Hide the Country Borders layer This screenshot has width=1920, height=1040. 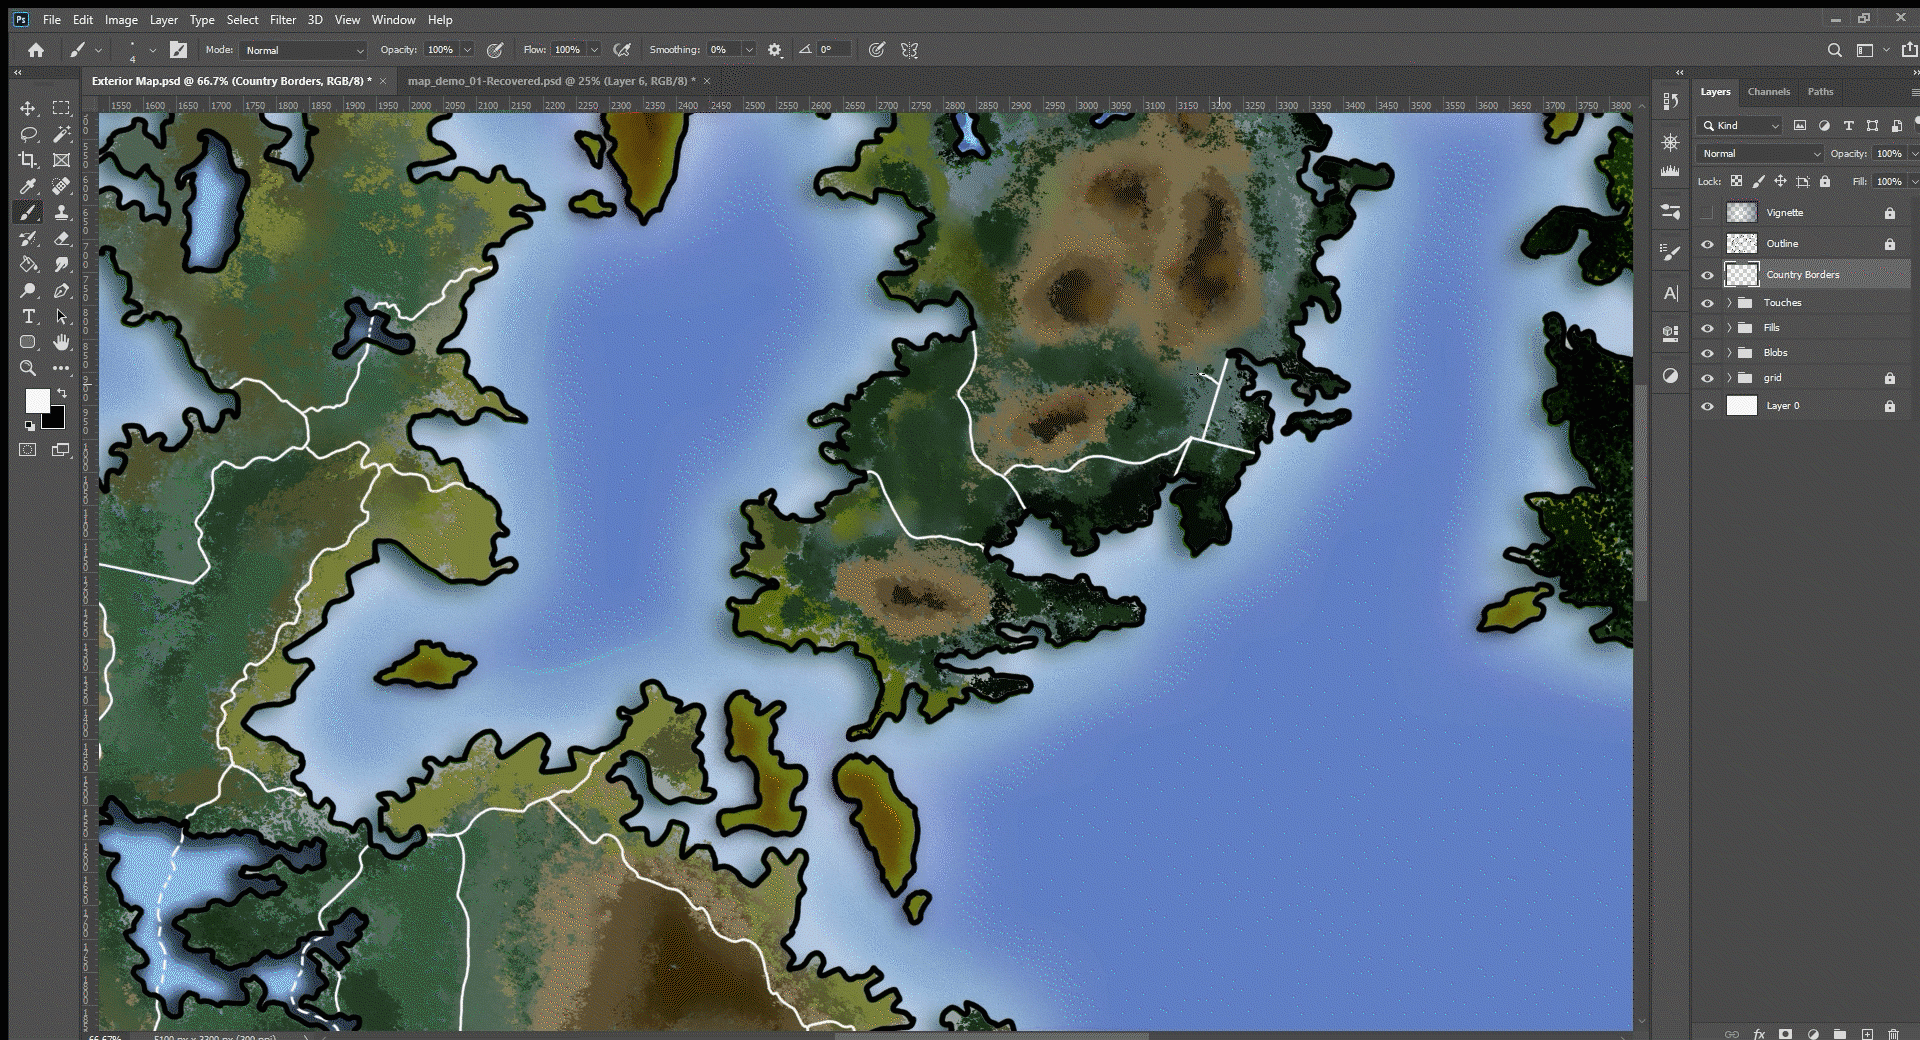coord(1707,275)
